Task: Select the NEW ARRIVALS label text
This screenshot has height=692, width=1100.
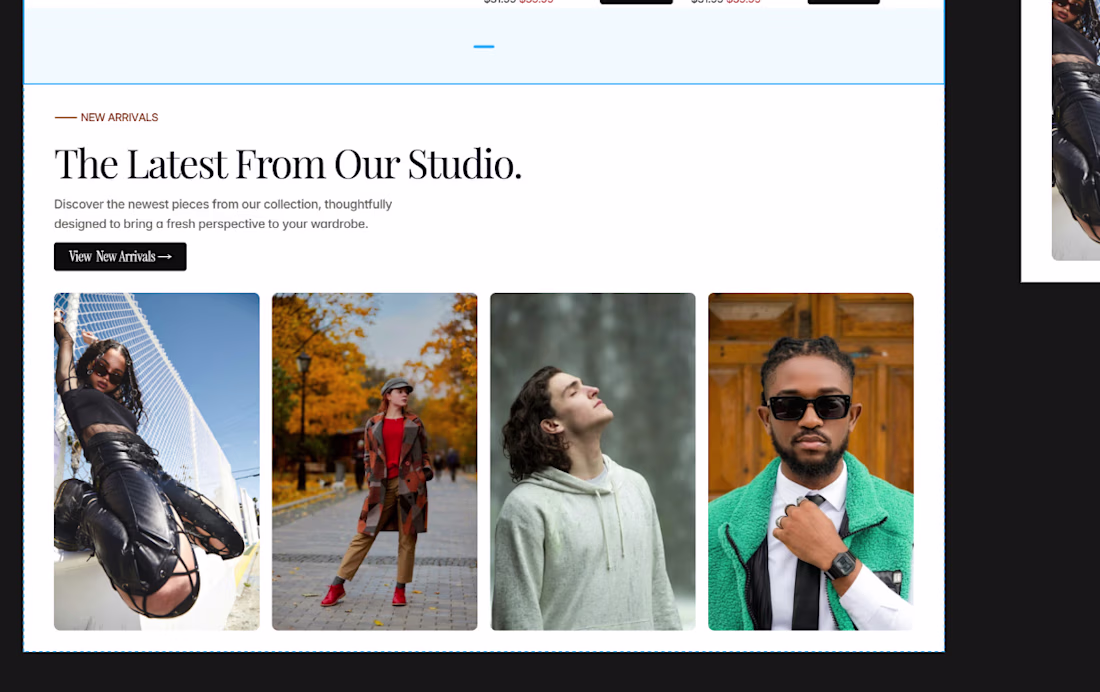Action: 119,117
